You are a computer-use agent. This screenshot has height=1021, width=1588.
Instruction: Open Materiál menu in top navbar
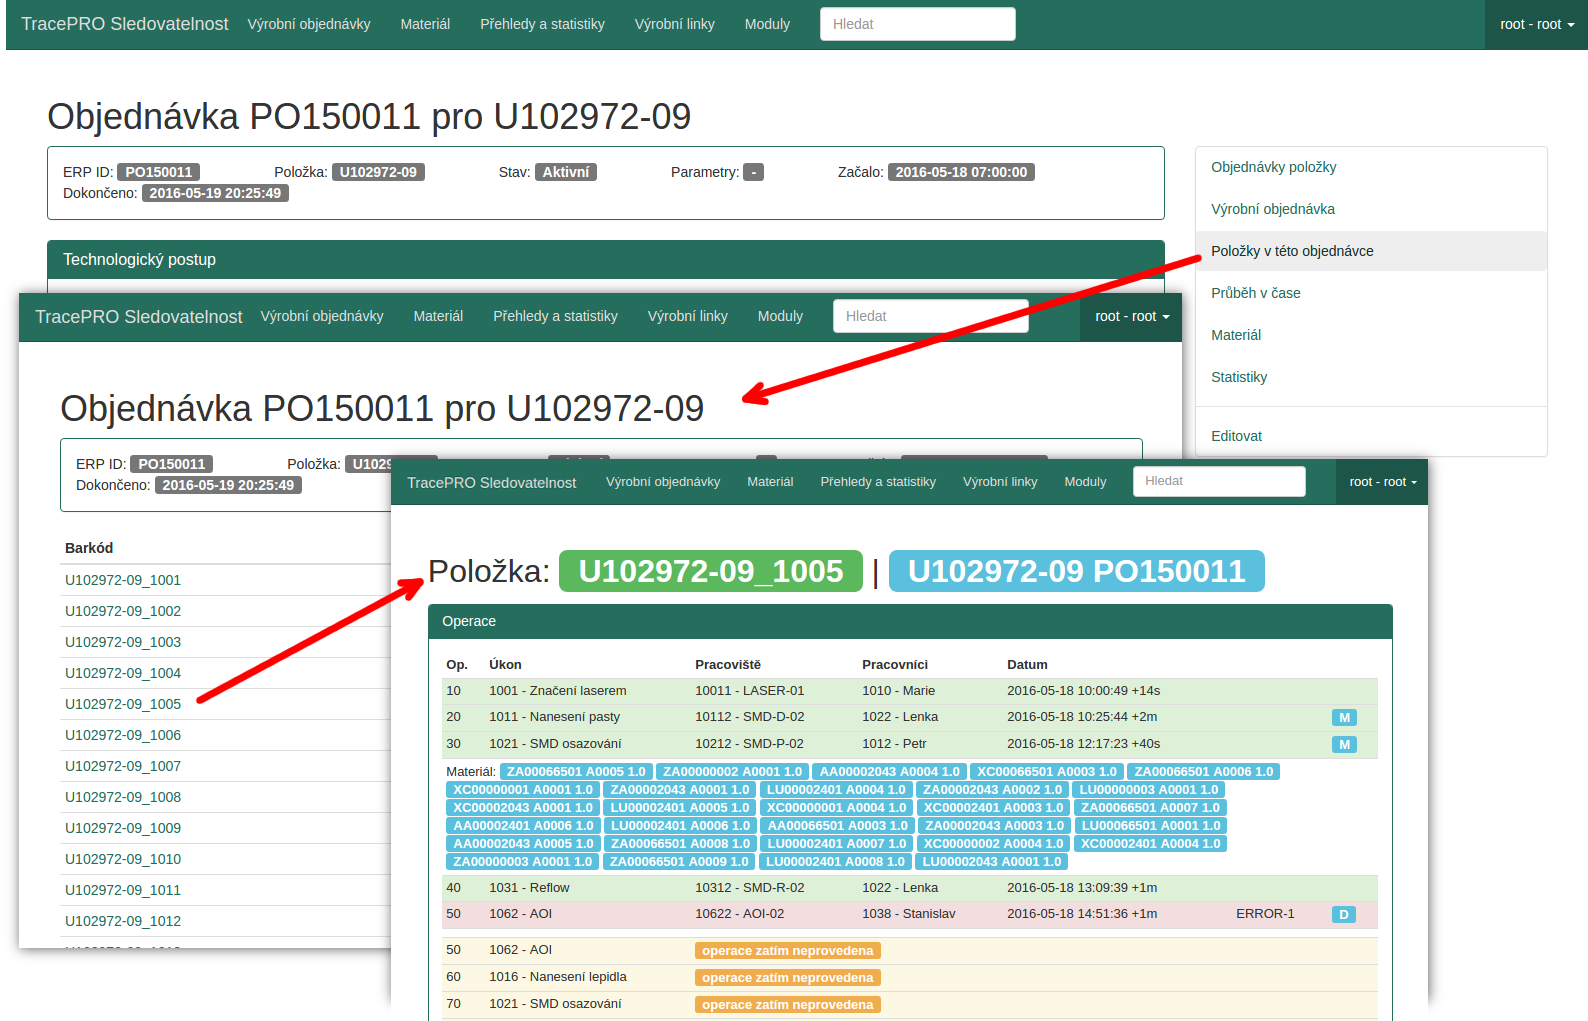click(x=425, y=24)
